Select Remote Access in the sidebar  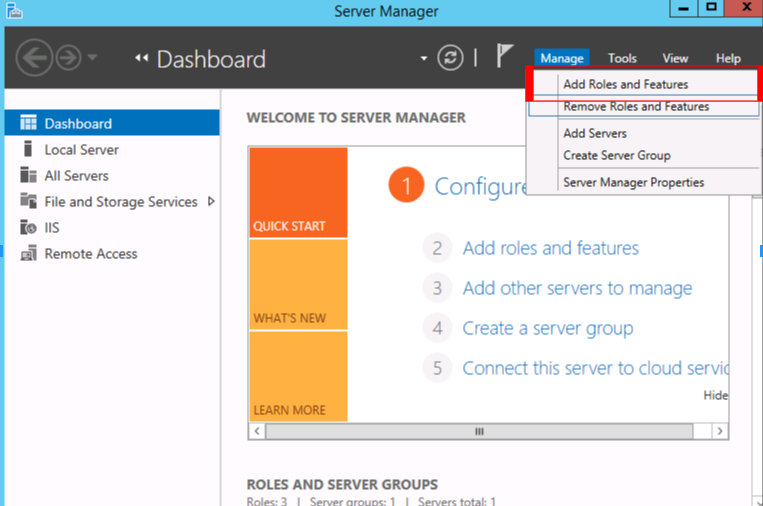click(x=112, y=253)
